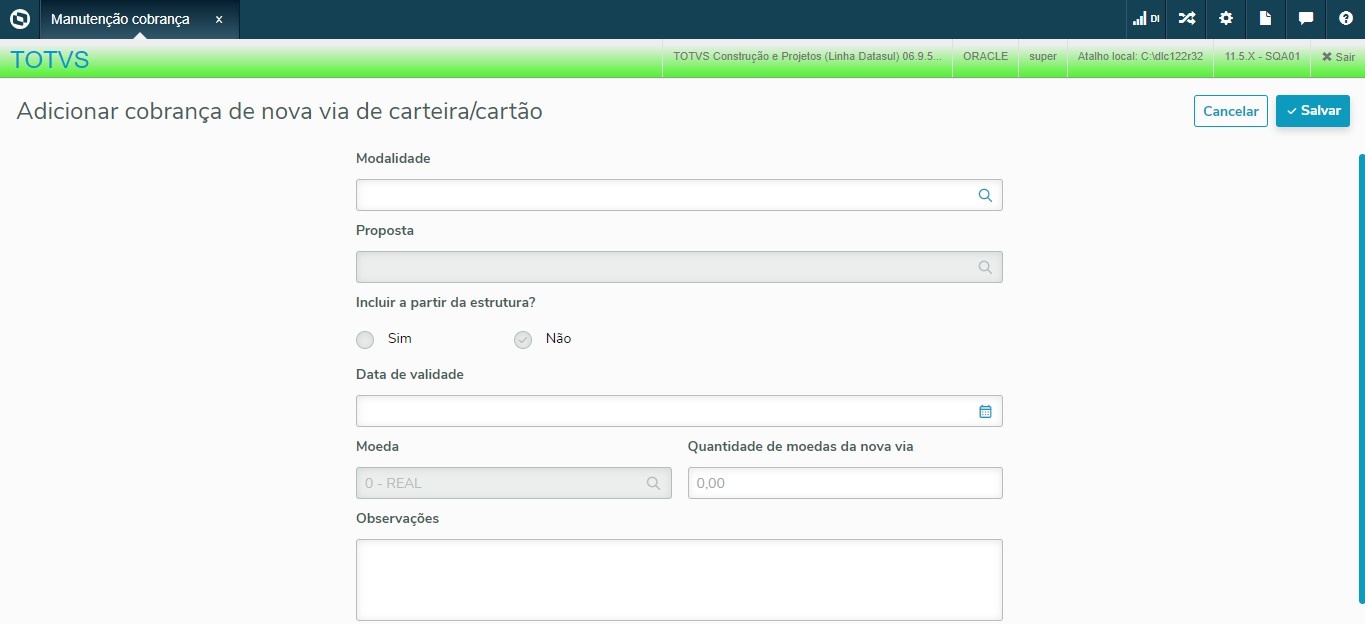The image size is (1365, 624).
Task: Click the super user label
Action: point(1043,57)
